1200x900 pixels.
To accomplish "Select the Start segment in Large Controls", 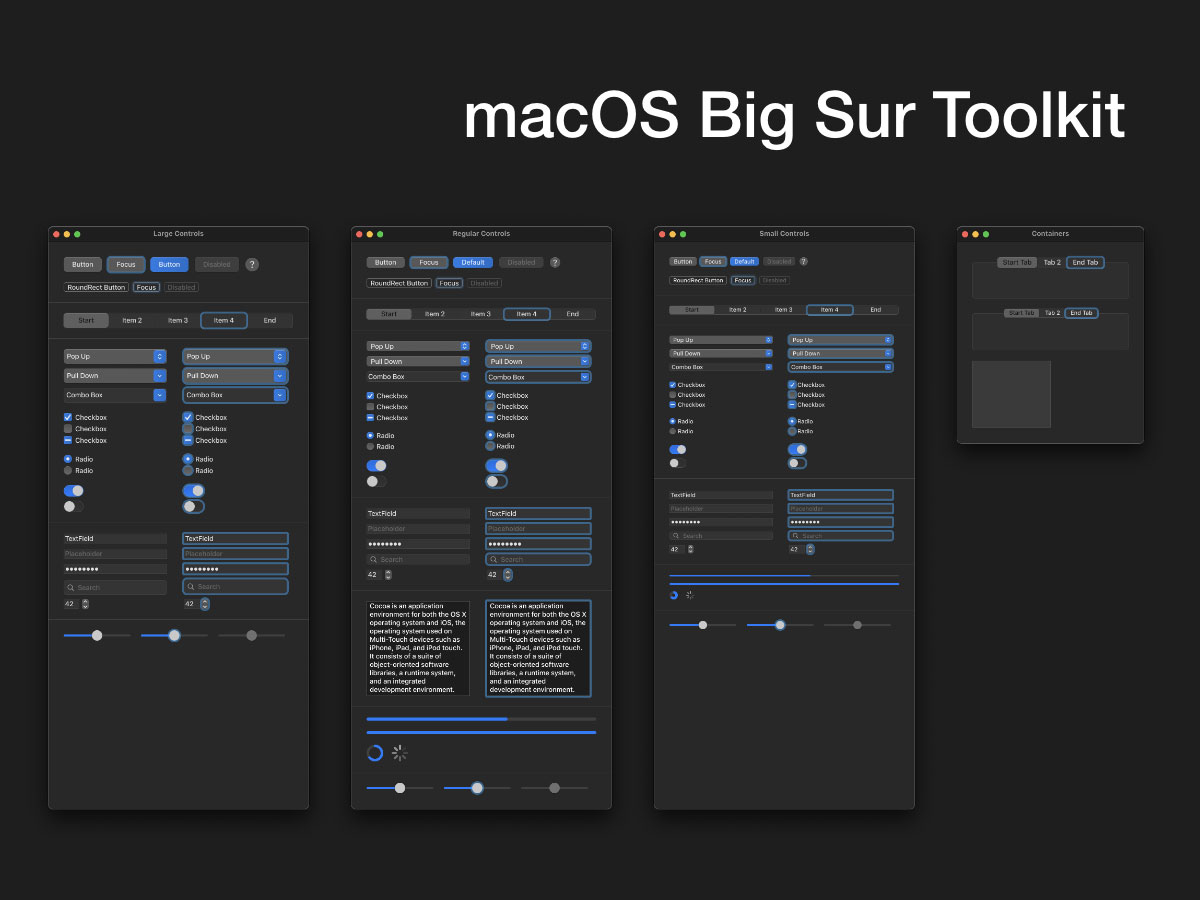I will coord(86,320).
